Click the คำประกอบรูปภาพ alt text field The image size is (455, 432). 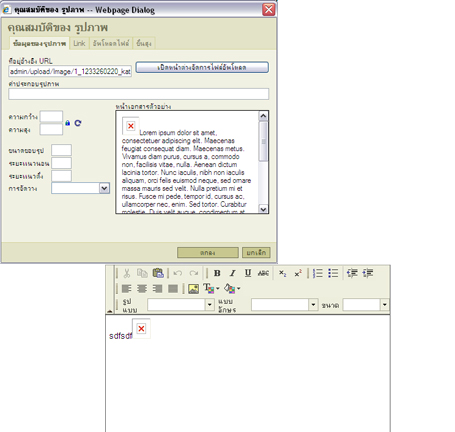(x=139, y=94)
